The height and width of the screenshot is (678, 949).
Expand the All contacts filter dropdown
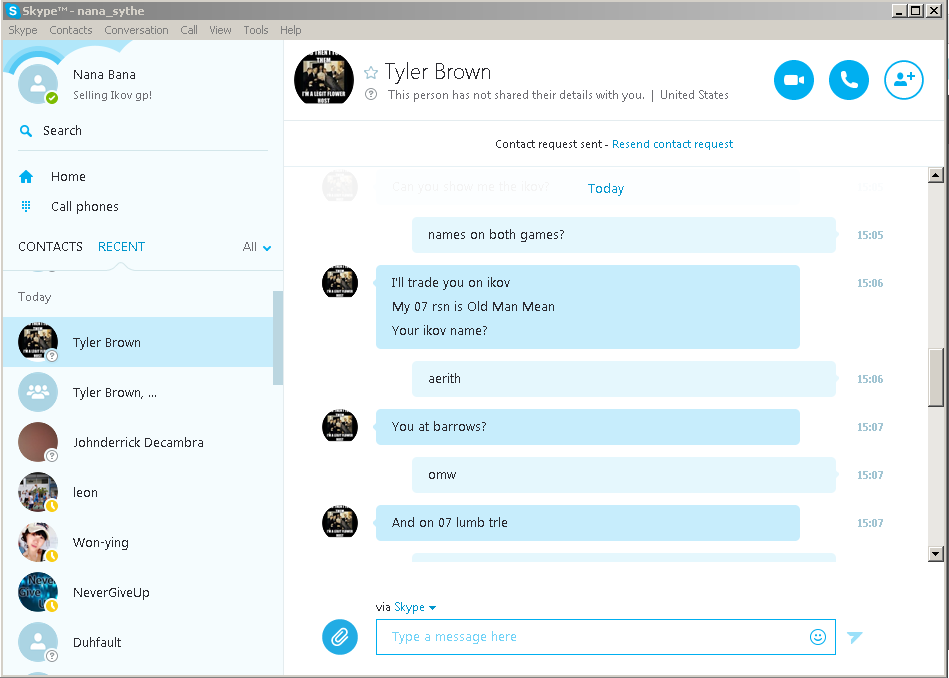pyautogui.click(x=257, y=246)
